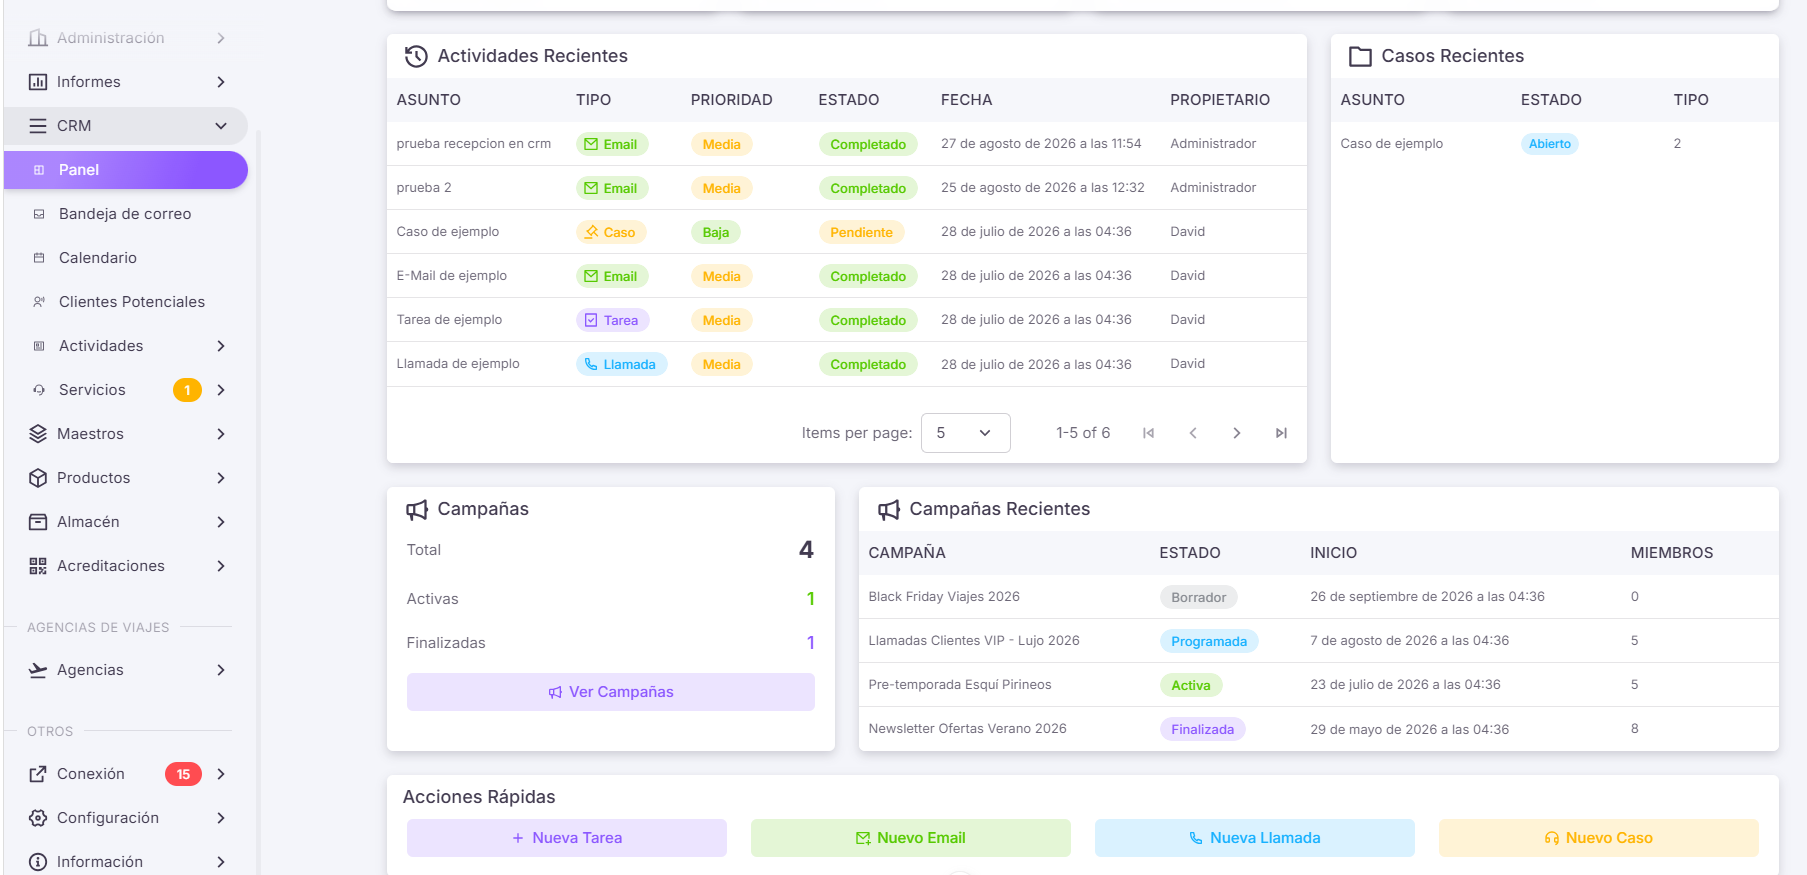Open the Panel menu item
Image resolution: width=1807 pixels, height=875 pixels.
(126, 170)
